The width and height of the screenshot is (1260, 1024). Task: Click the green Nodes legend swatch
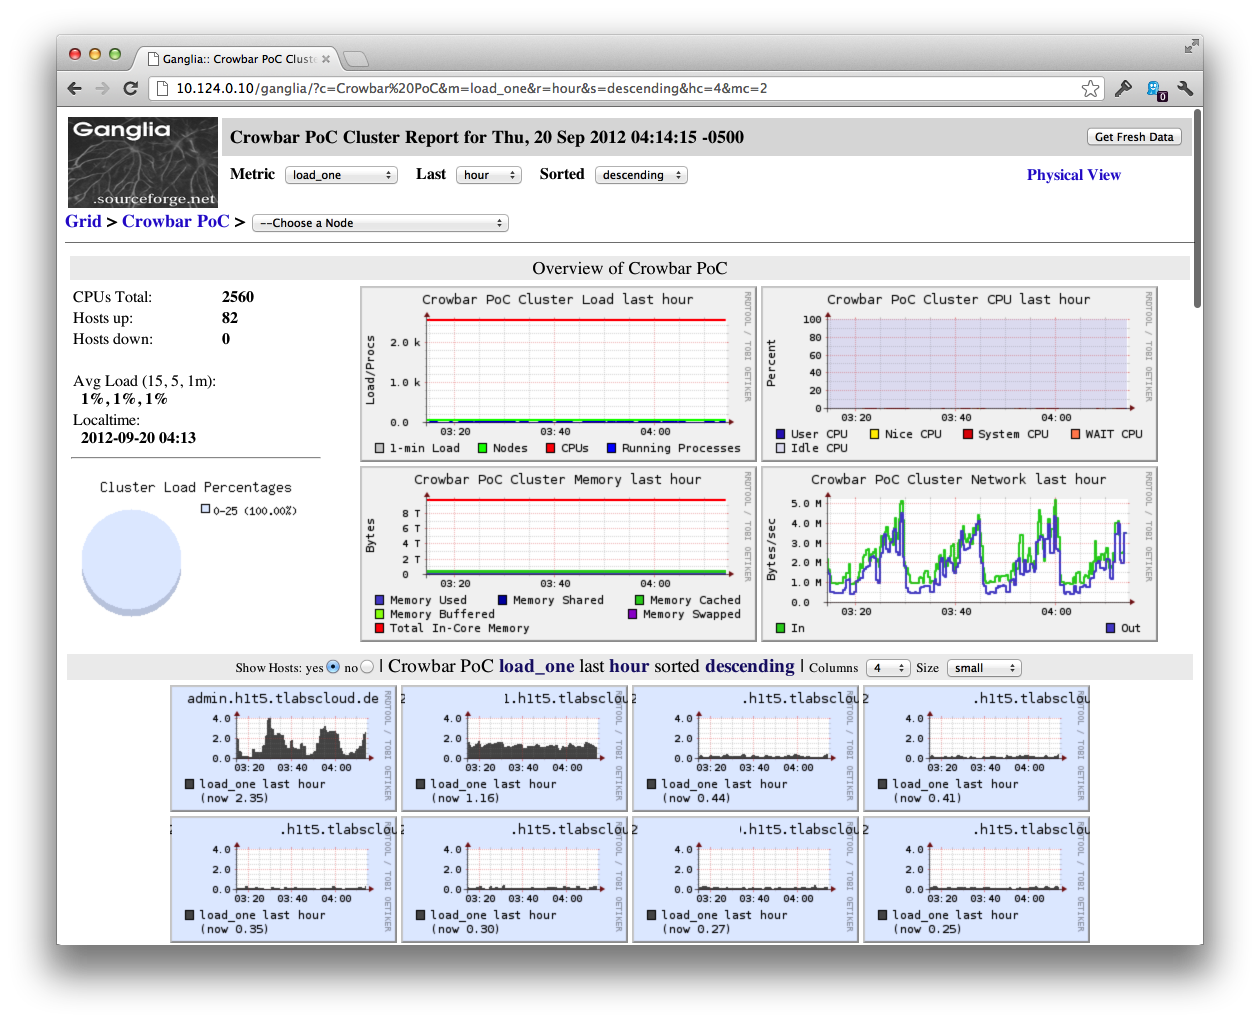point(482,448)
